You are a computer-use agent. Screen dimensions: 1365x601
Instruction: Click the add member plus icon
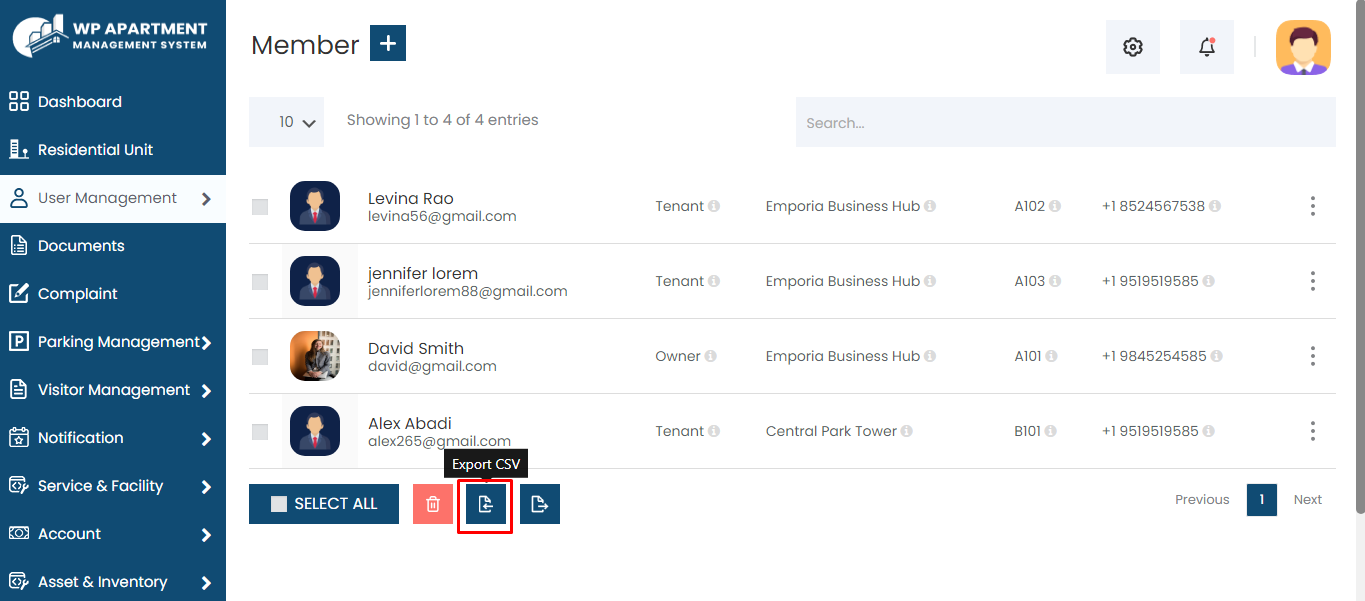coord(388,44)
